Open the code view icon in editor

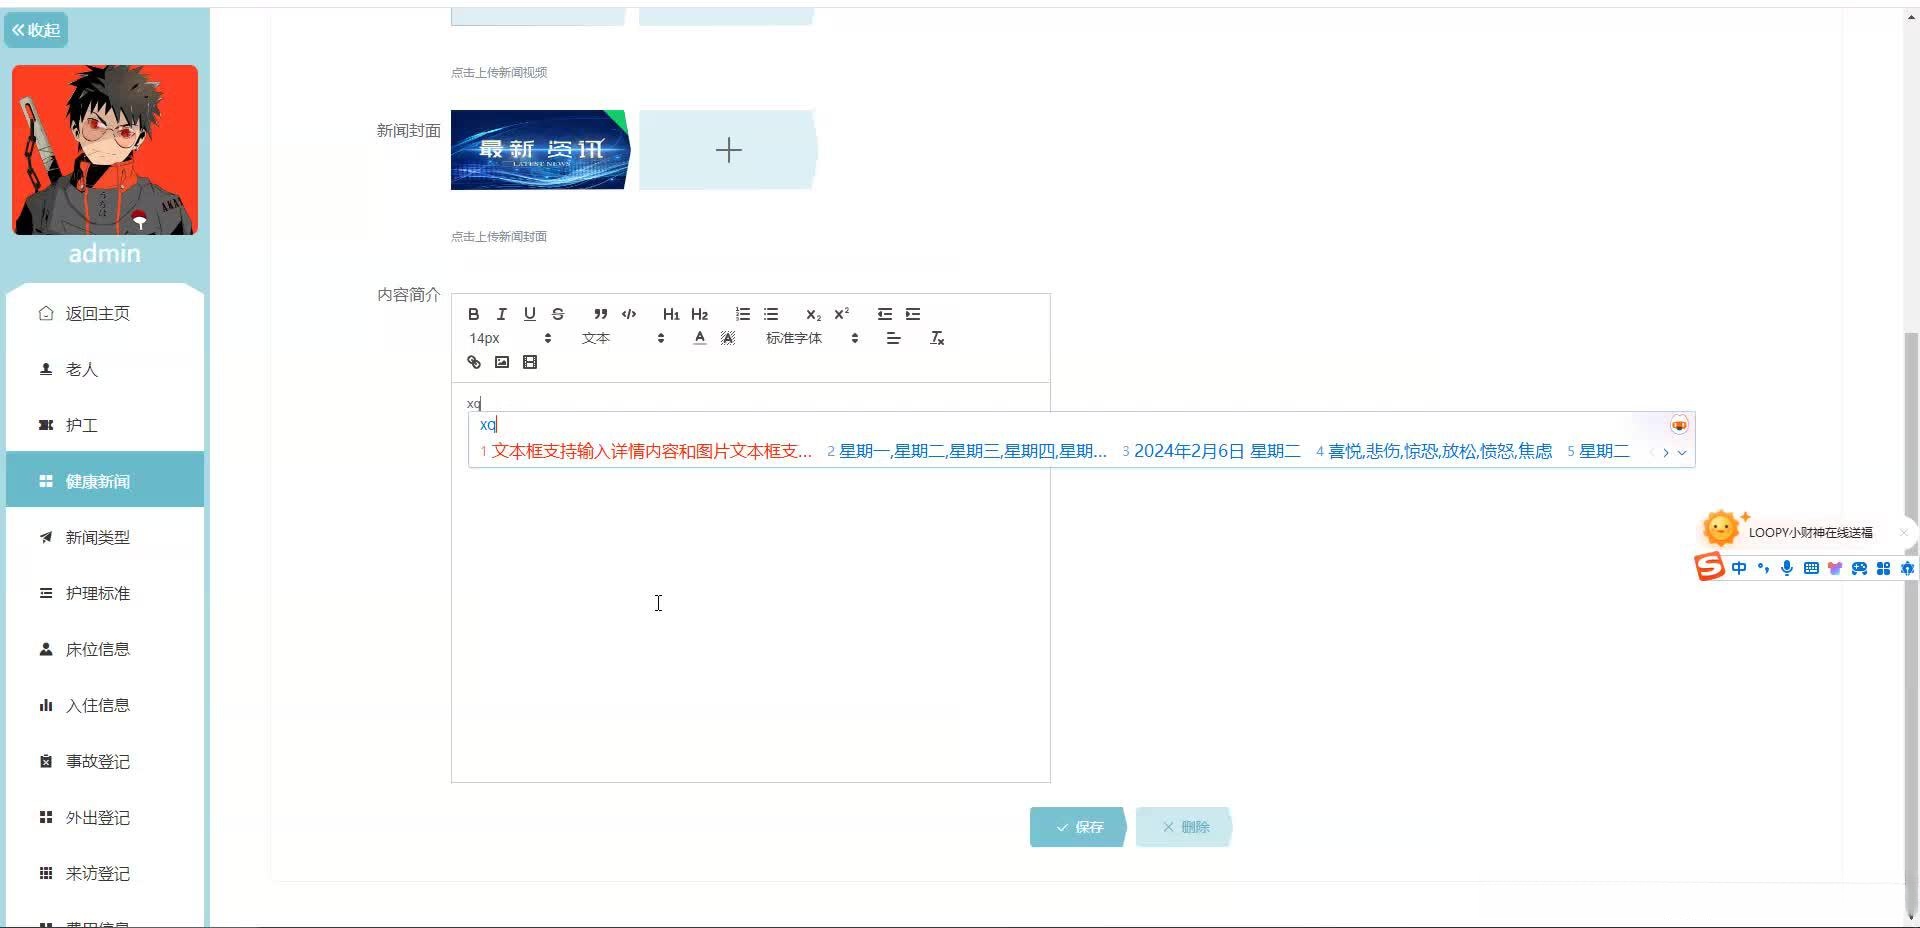click(x=628, y=314)
